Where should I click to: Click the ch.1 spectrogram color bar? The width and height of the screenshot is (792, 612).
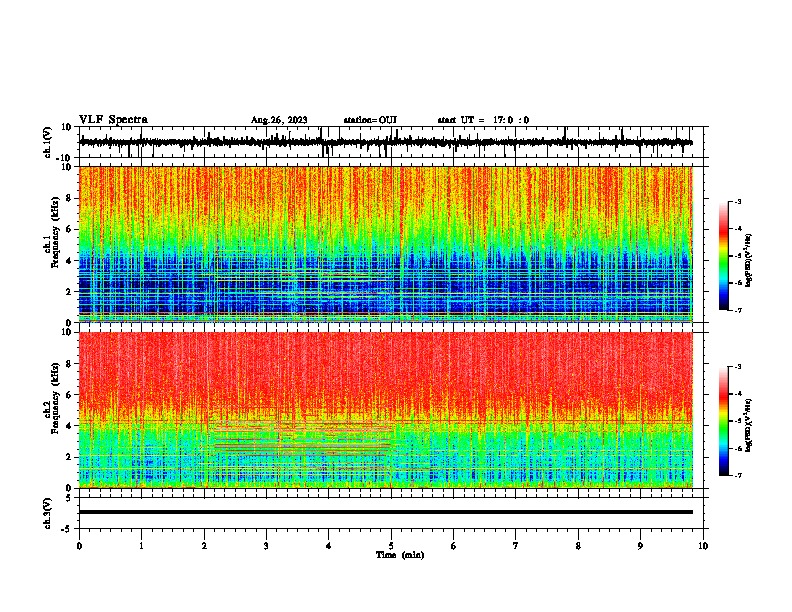coord(723,256)
